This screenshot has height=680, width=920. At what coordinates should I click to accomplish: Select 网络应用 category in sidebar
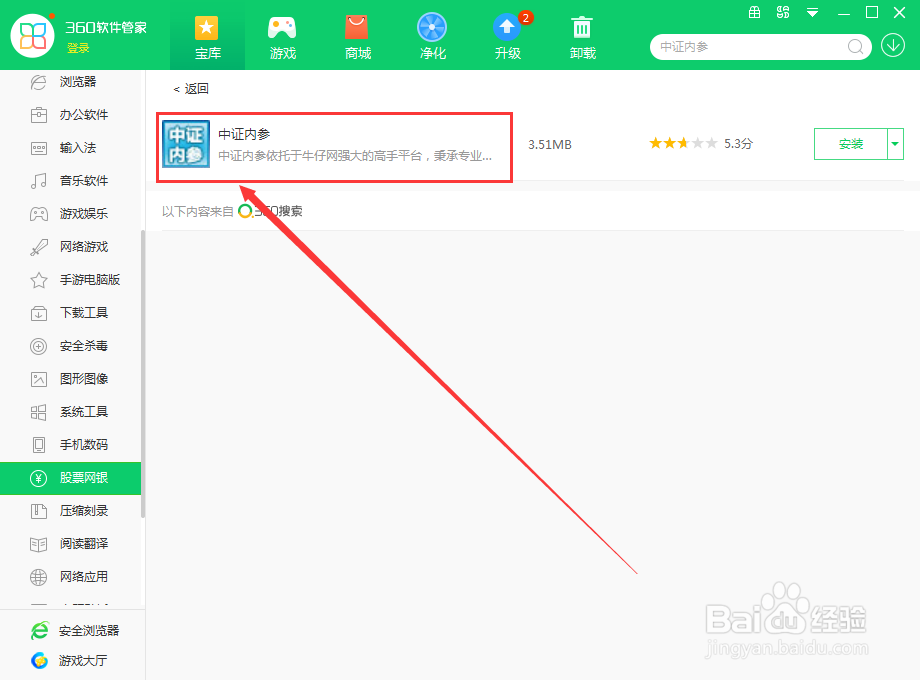pyautogui.click(x=70, y=577)
